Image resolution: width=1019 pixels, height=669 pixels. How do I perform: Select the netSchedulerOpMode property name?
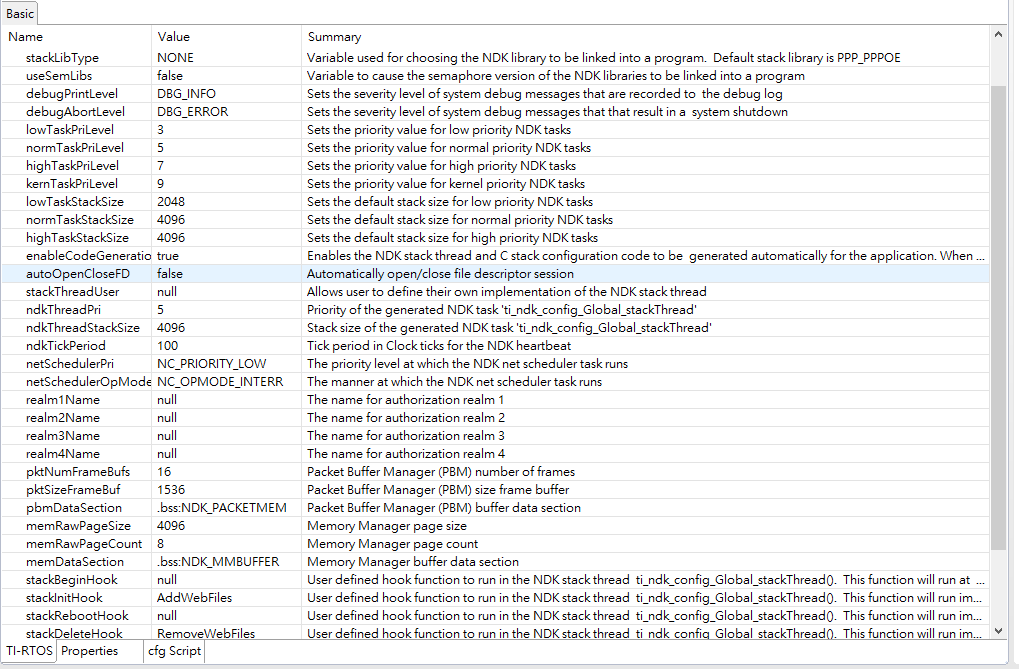[88, 382]
